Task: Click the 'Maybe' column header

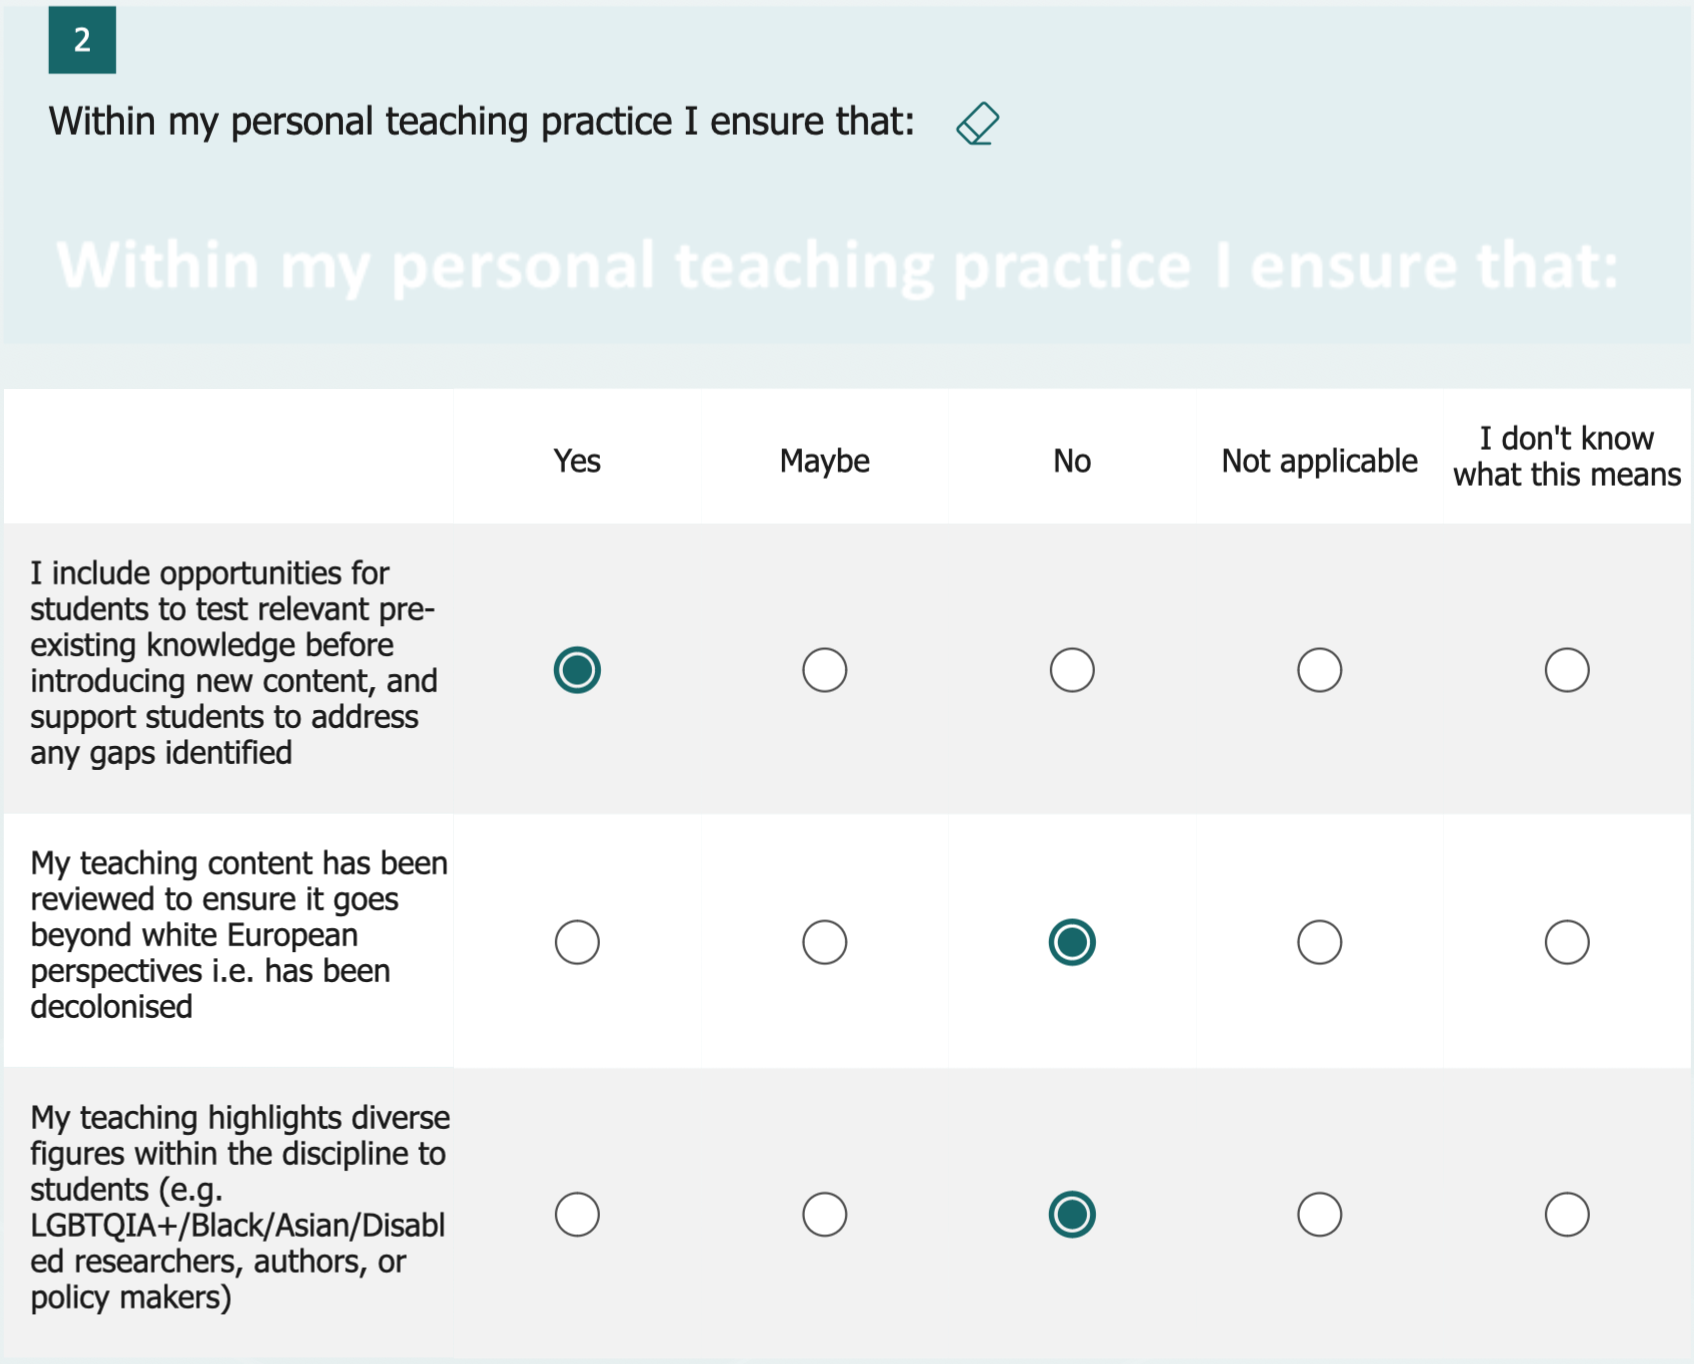Action: coord(824,461)
